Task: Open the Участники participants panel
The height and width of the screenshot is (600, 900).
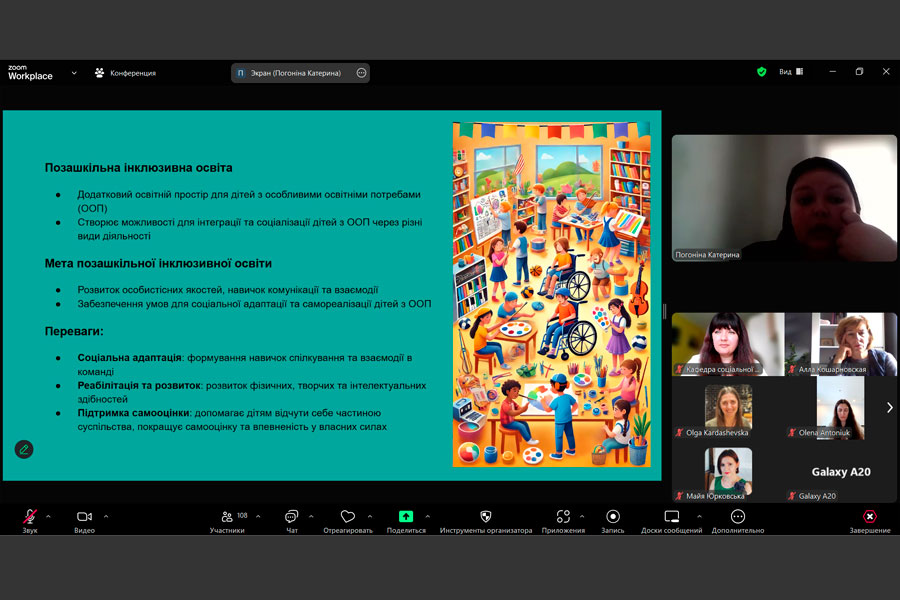Action: point(228,517)
